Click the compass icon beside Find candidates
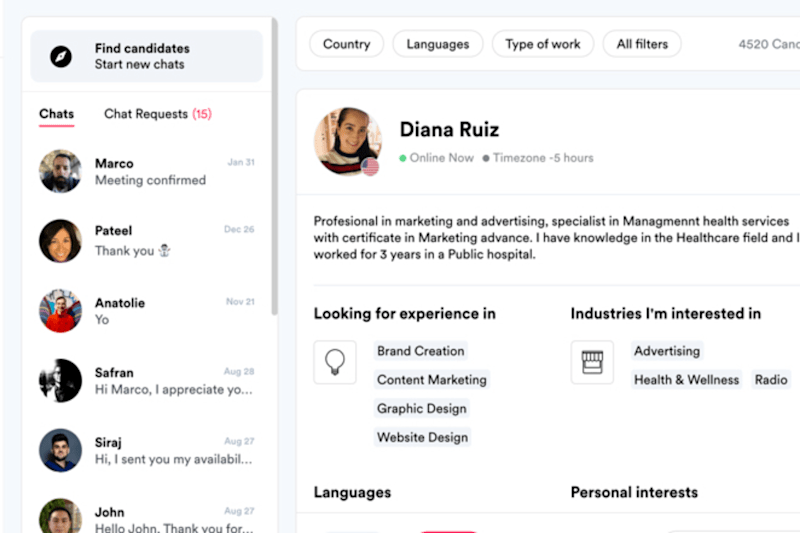The width and height of the screenshot is (800, 533). pos(61,56)
